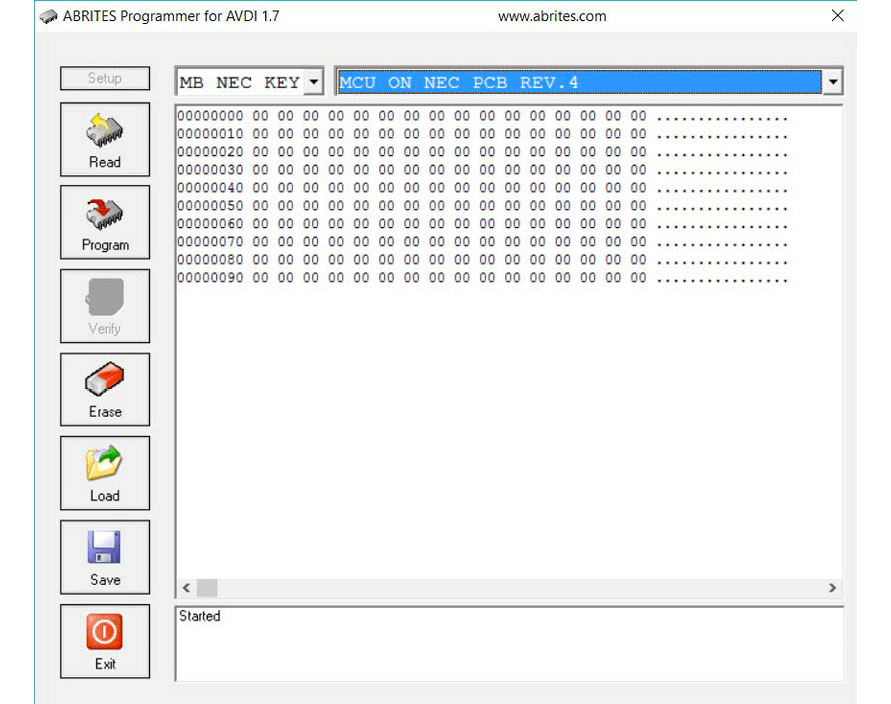Close the ABRITES Programmer window
Image resolution: width=891 pixels, height=704 pixels.
pos(837,16)
